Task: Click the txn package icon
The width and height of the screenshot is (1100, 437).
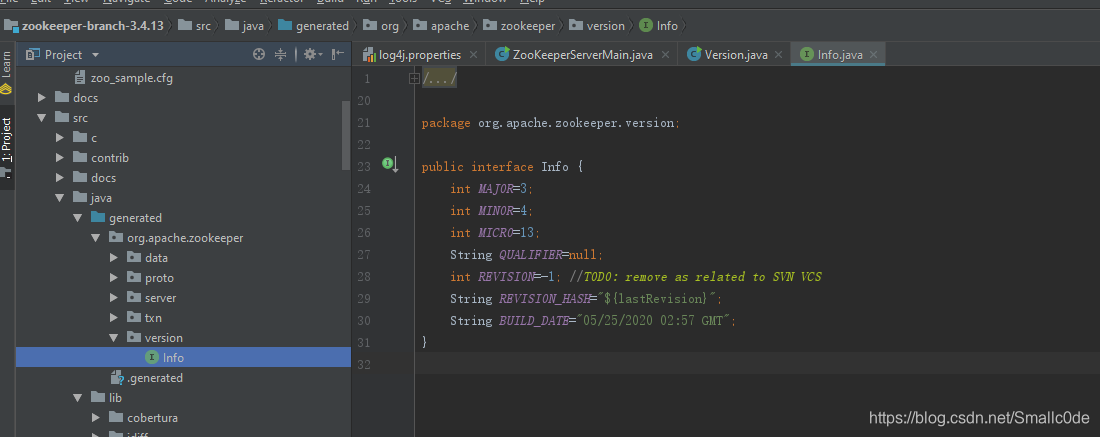Action: (x=134, y=318)
